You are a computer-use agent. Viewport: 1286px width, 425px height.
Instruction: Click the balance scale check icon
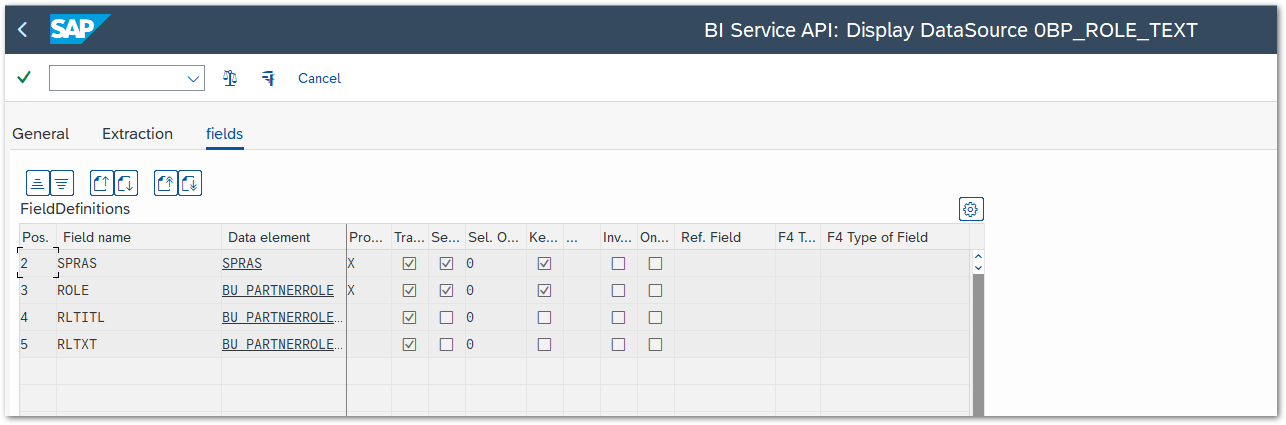point(230,78)
